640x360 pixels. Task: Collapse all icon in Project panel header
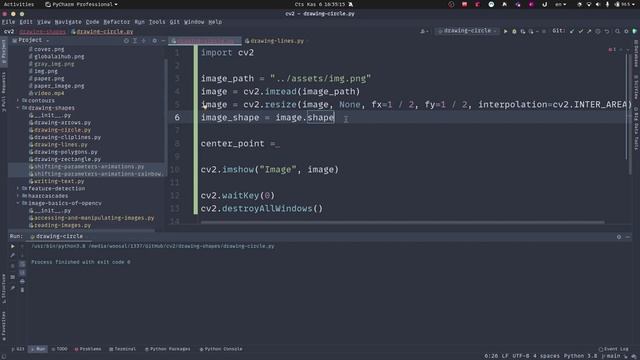(x=144, y=40)
